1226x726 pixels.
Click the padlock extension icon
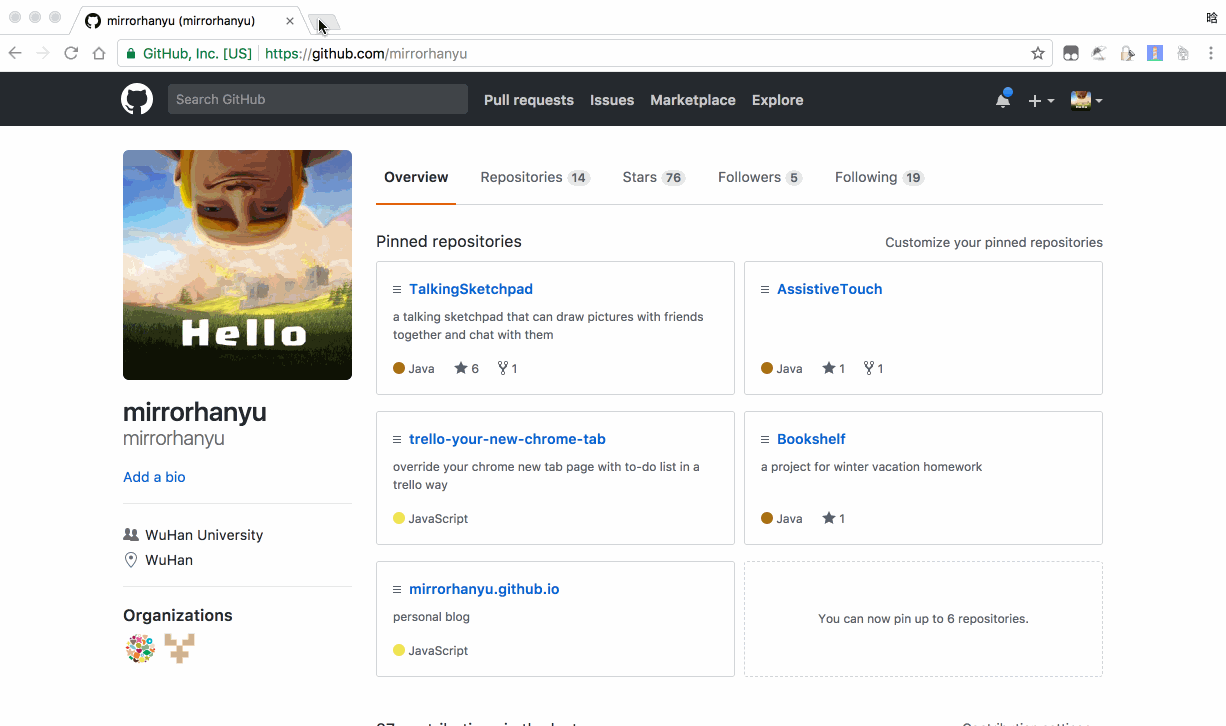point(1127,53)
